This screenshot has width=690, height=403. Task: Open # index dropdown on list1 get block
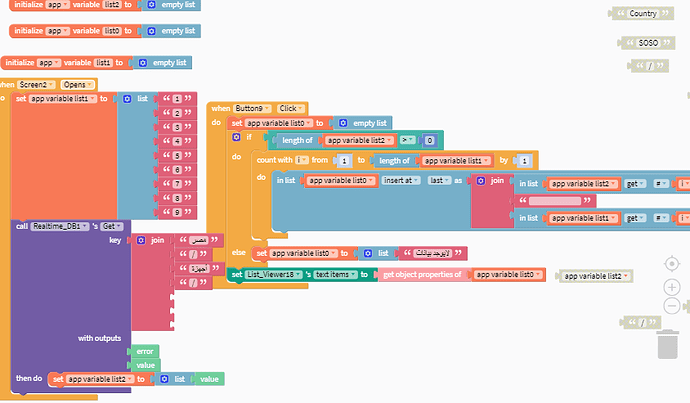point(661,218)
